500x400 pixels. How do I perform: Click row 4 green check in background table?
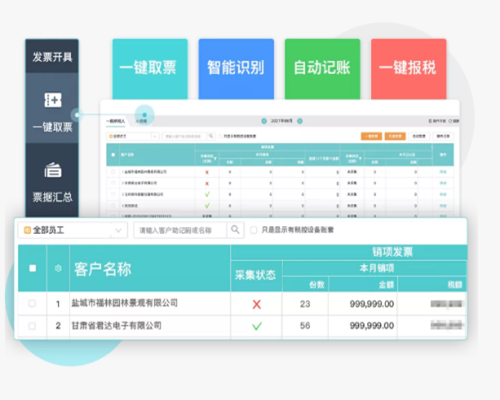pyautogui.click(x=207, y=205)
